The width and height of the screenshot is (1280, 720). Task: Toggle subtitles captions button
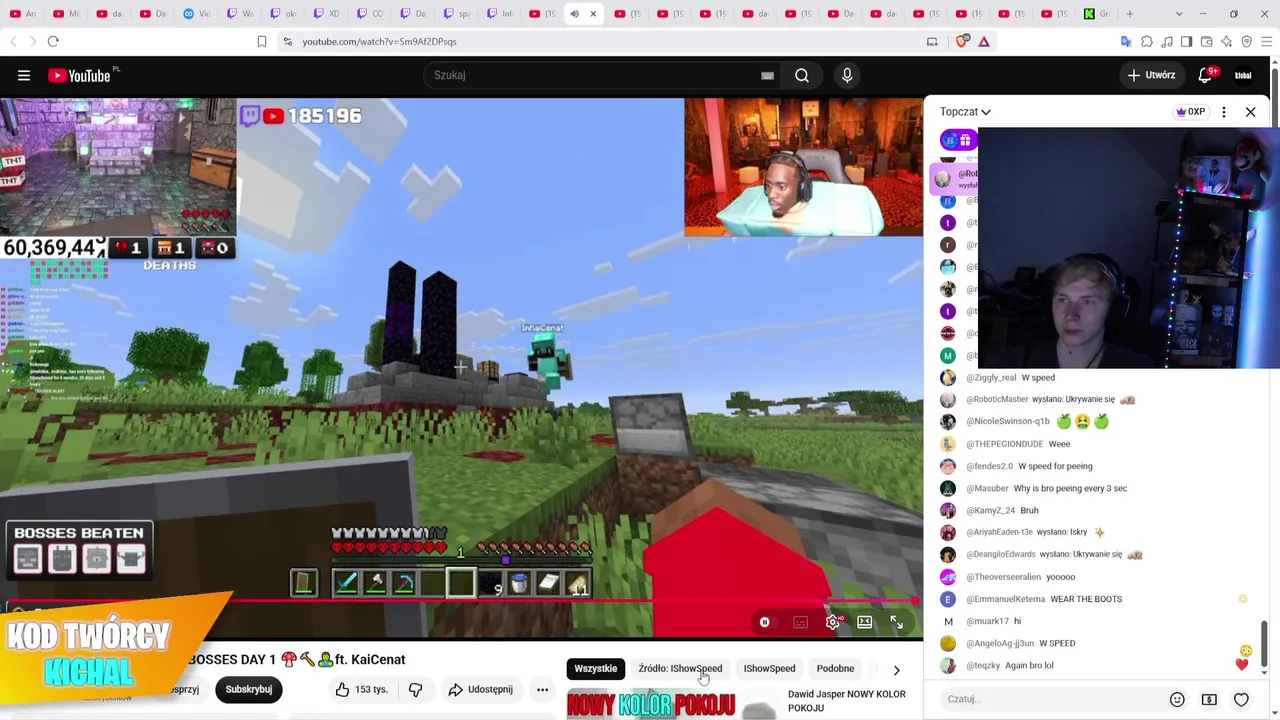[800, 622]
